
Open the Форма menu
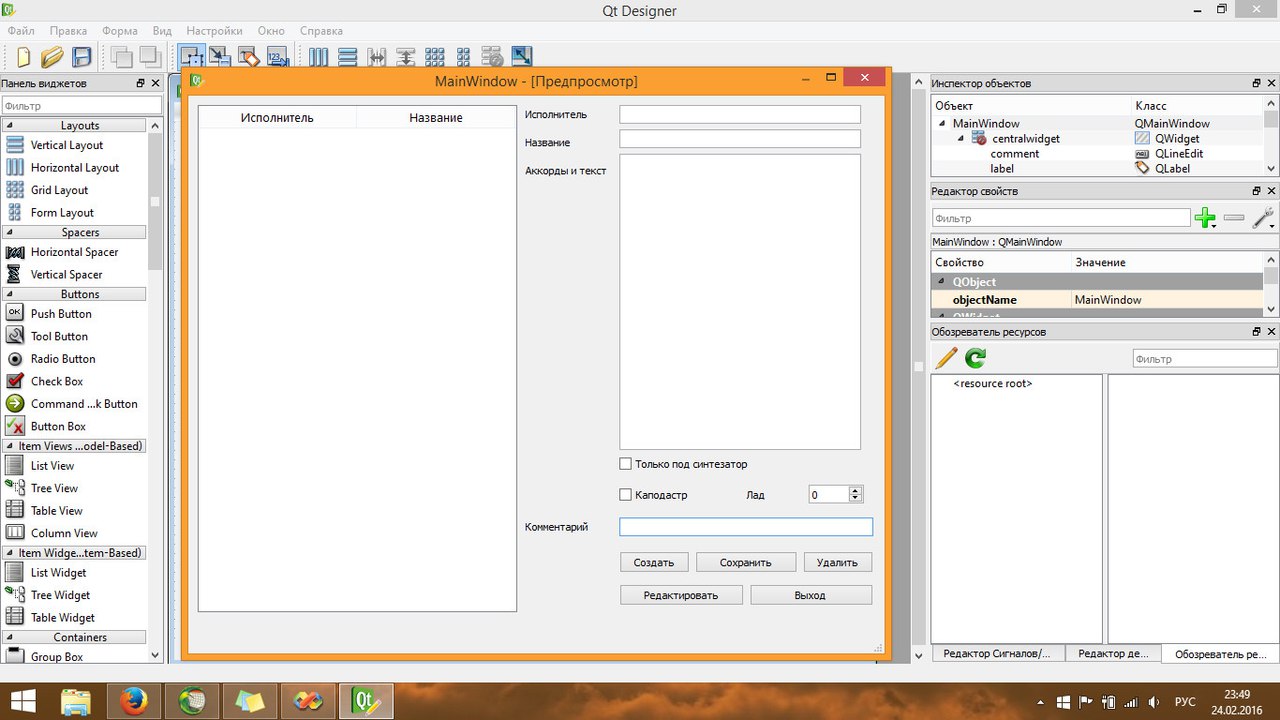coord(120,31)
